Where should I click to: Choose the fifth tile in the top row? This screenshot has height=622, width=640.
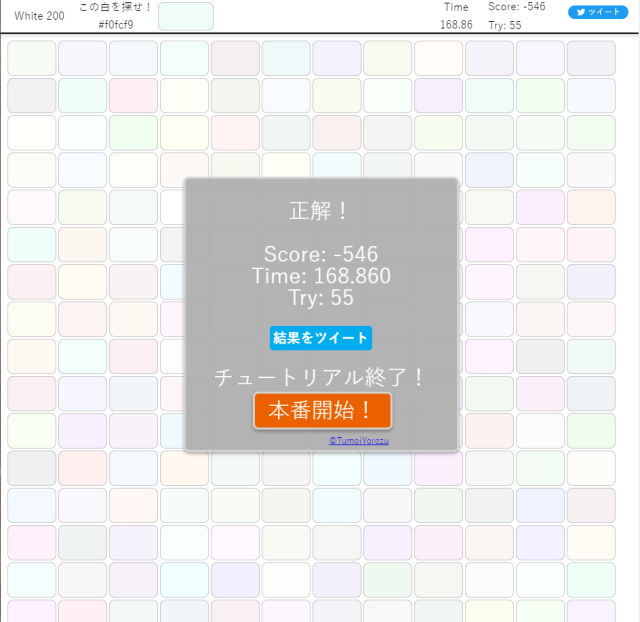235,58
